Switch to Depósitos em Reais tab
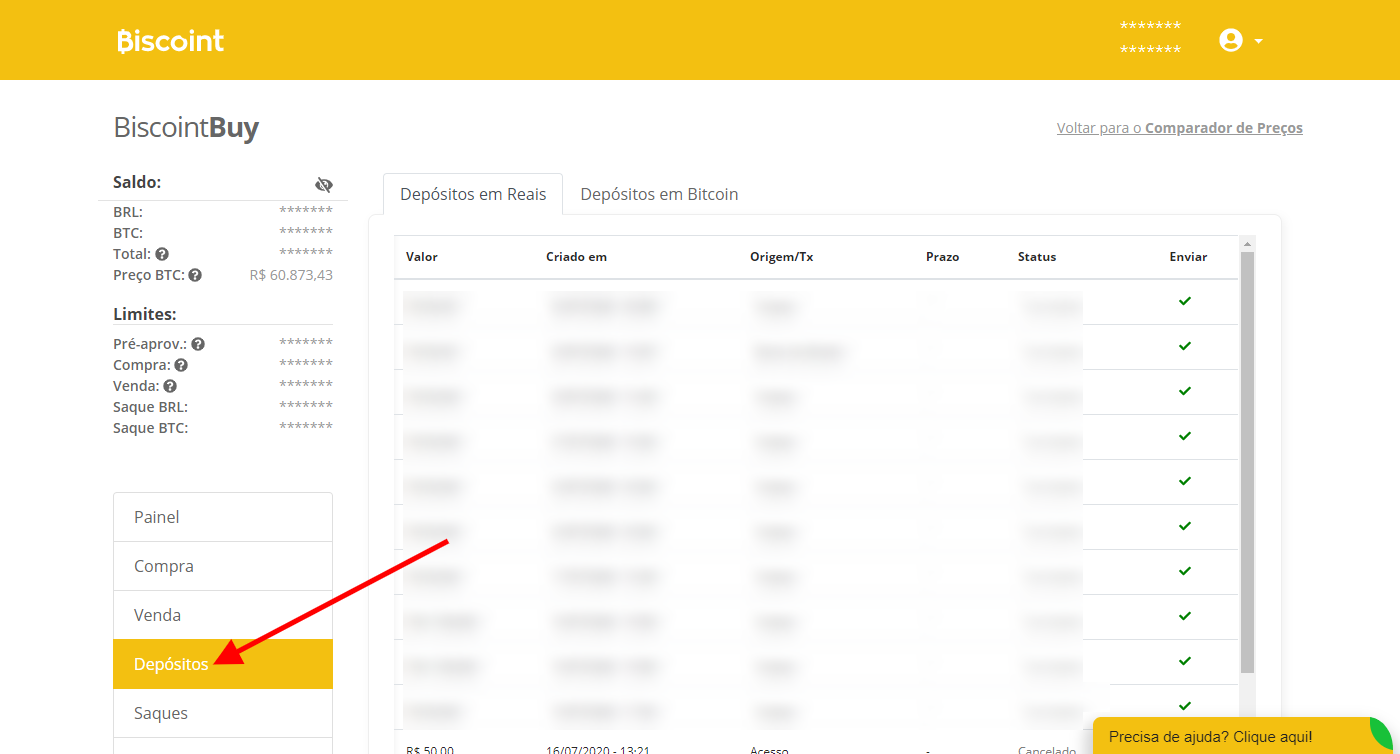Screen dimensions: 1400x754 coord(473,194)
